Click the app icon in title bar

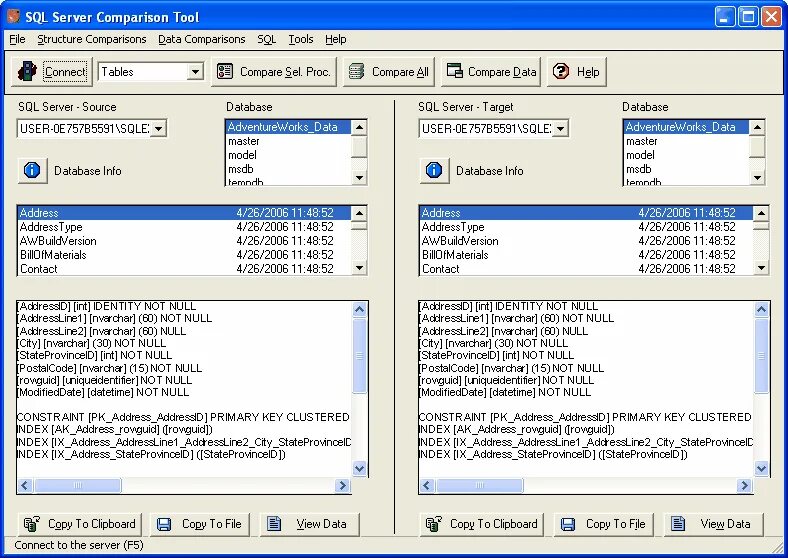coord(14,16)
